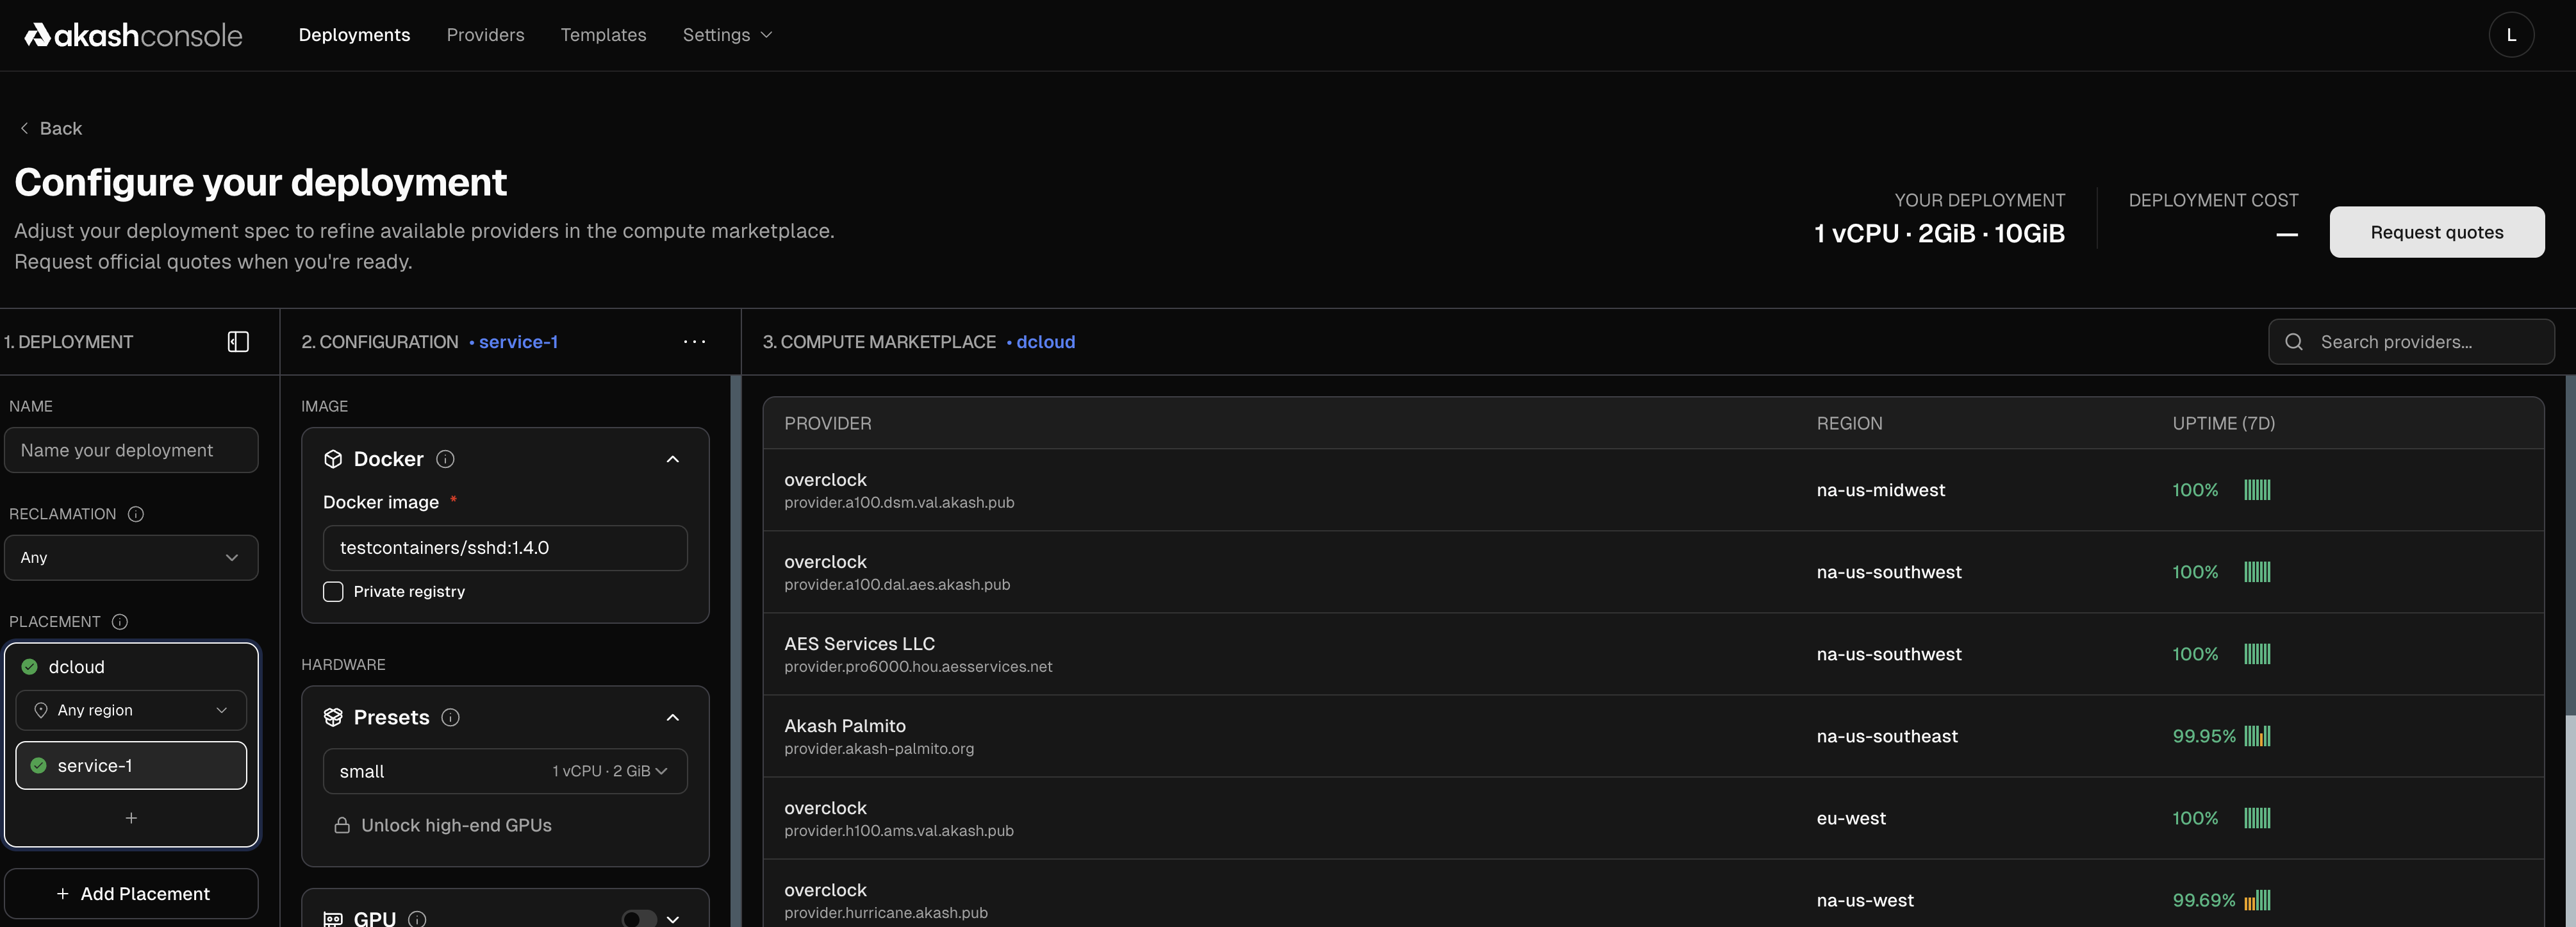This screenshot has width=2576, height=927.
Task: Open the Settings dropdown menu
Action: point(727,35)
